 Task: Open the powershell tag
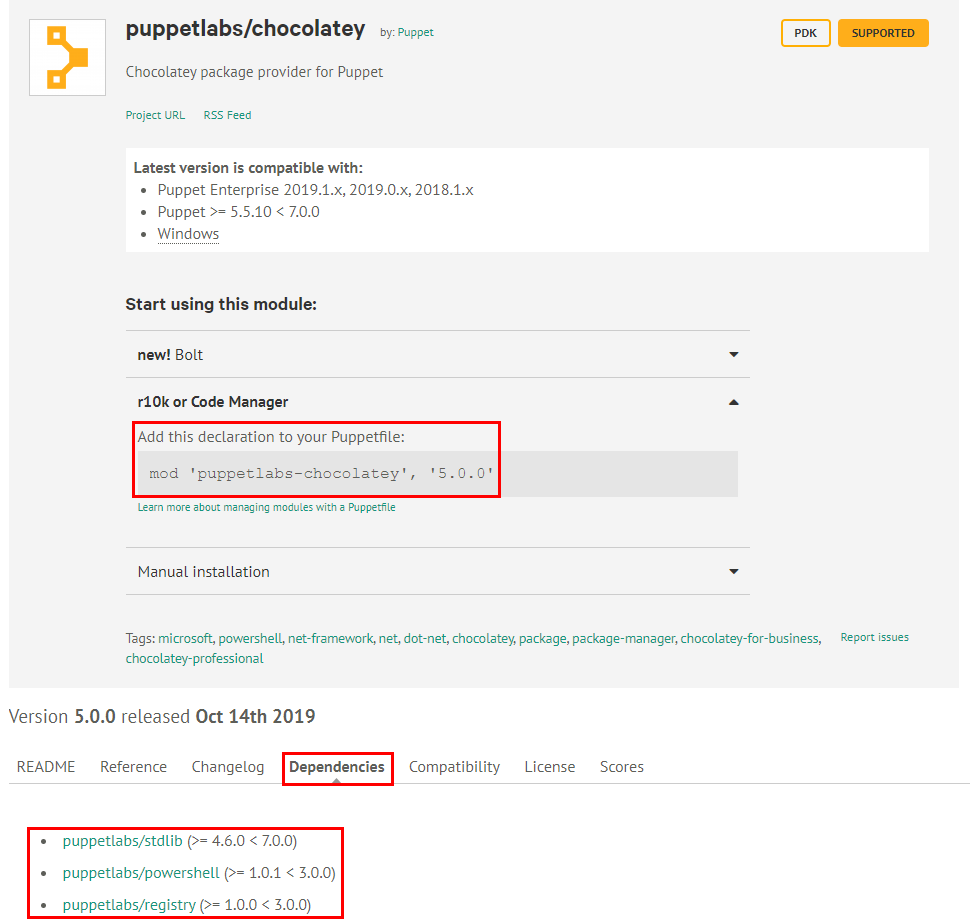(x=250, y=638)
